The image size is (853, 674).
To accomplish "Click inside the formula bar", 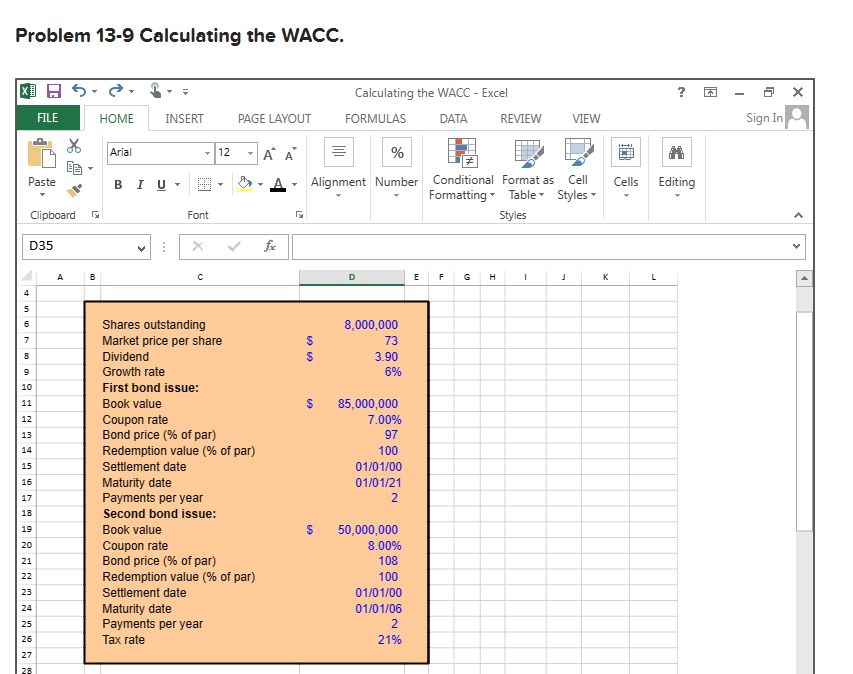I will (500, 246).
